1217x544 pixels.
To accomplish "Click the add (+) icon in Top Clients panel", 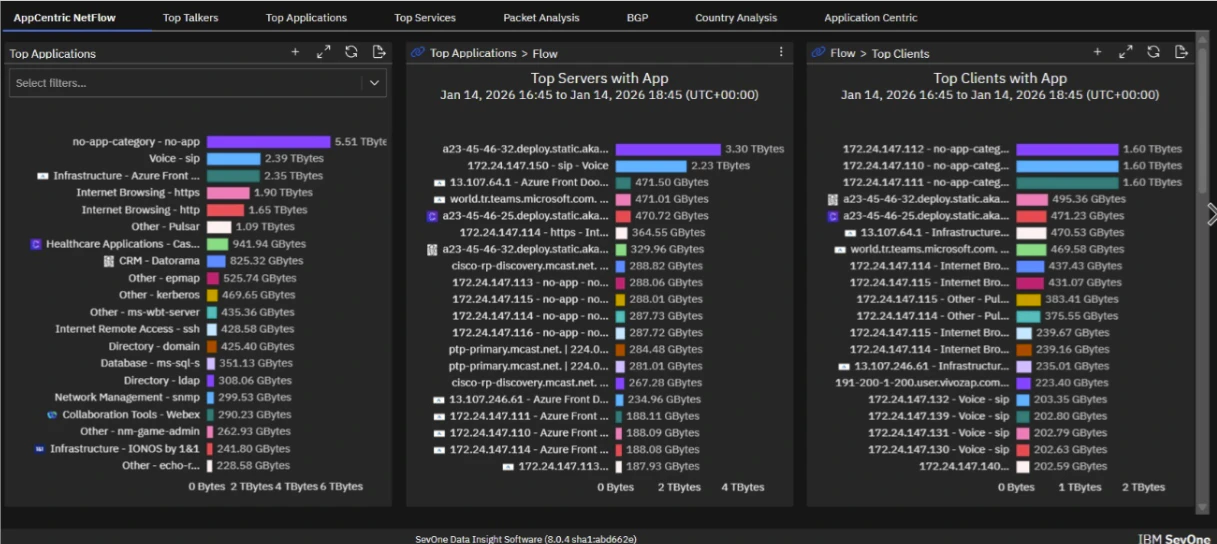I will [x=1097, y=52].
